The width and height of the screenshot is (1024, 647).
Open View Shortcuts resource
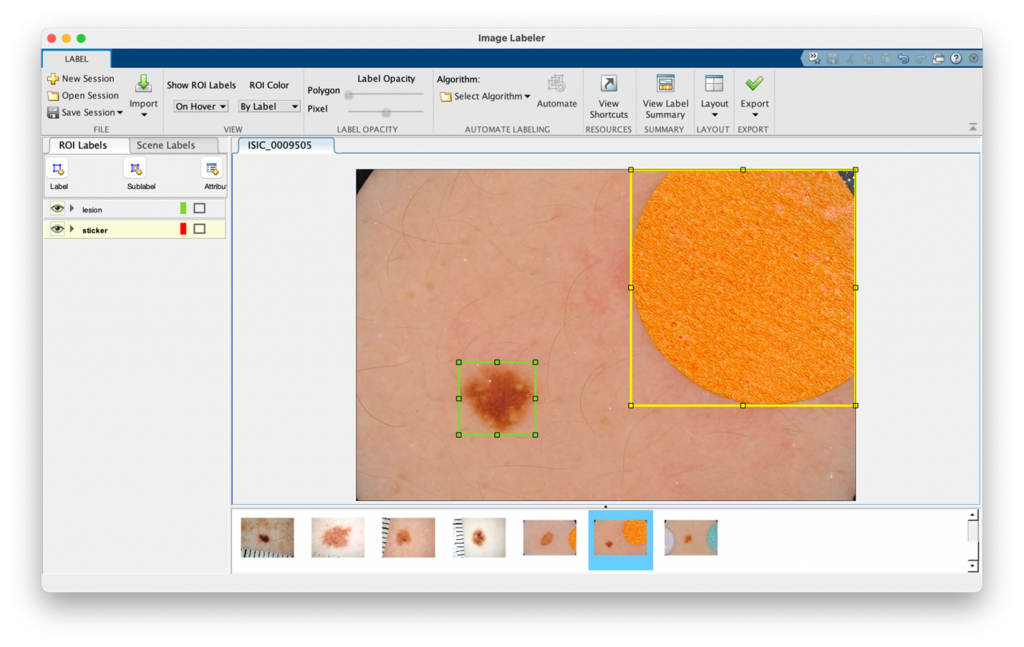pos(608,84)
